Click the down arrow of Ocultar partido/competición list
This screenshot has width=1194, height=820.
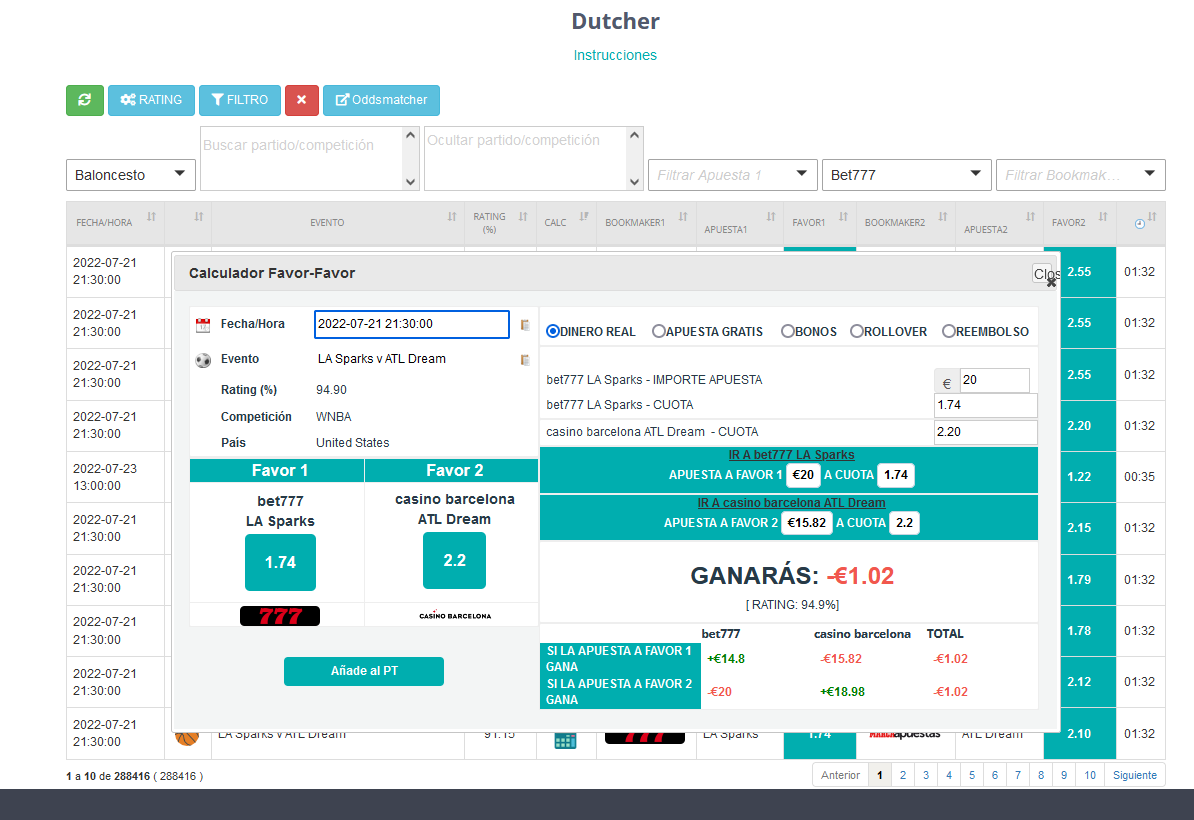click(634, 182)
